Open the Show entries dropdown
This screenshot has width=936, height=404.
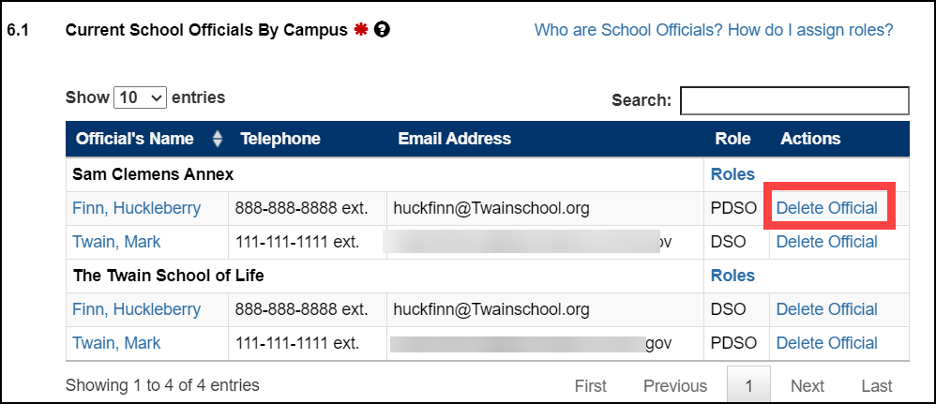click(140, 97)
